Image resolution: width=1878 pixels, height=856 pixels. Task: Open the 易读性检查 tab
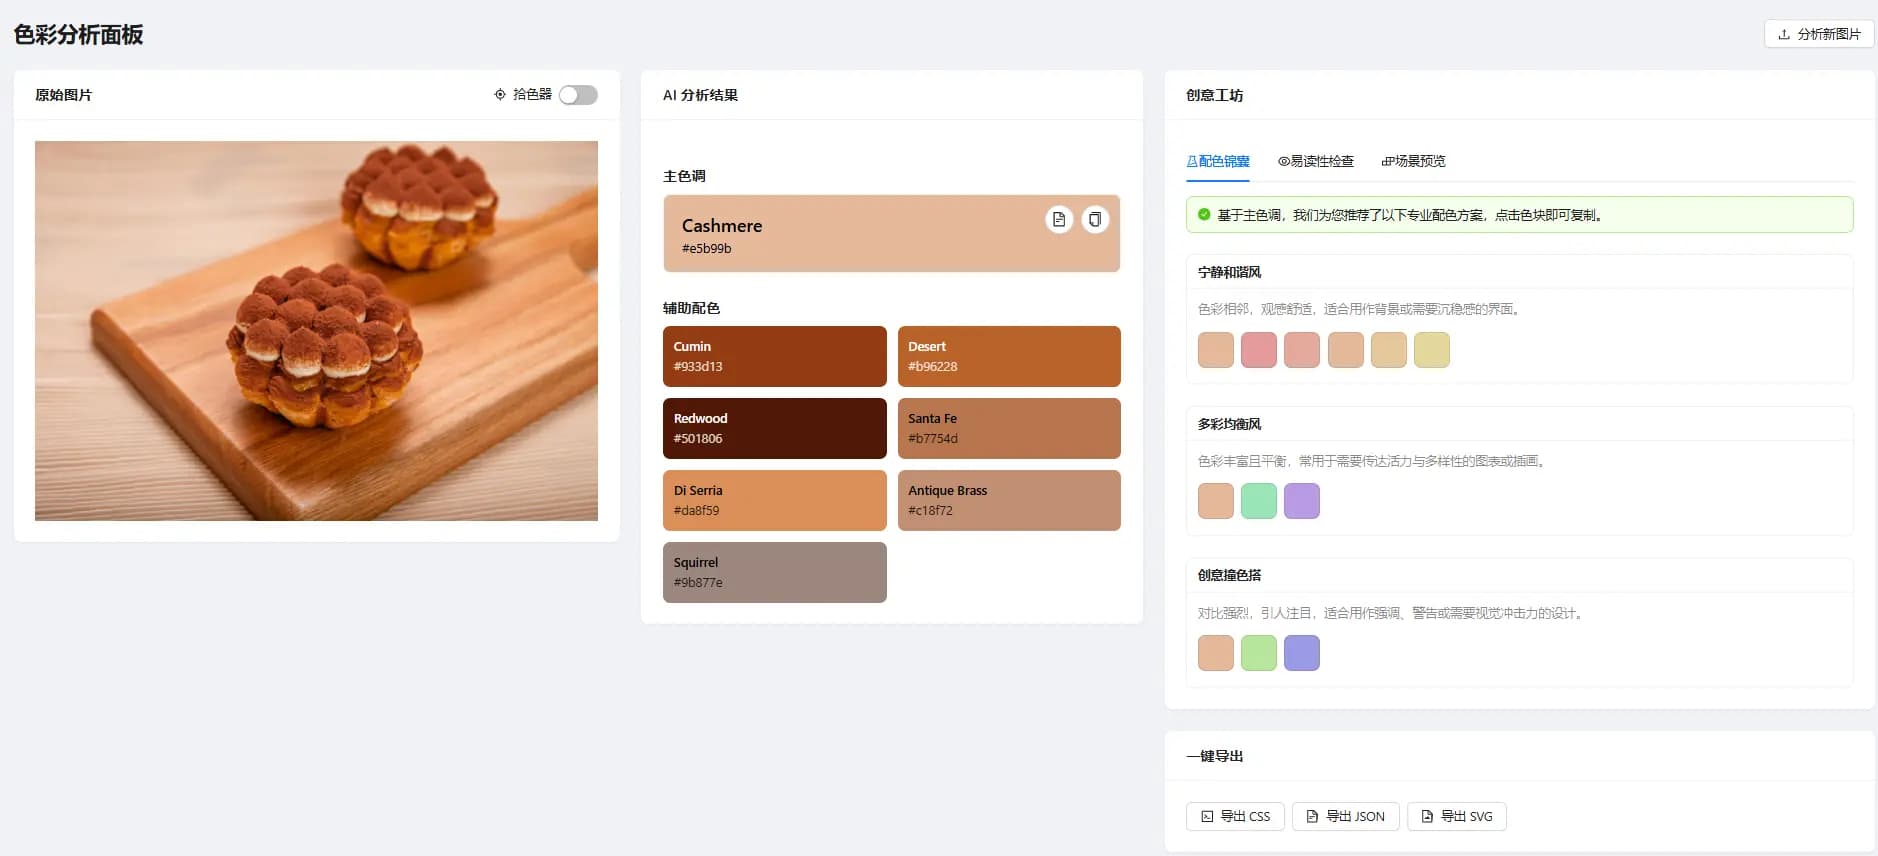1315,161
